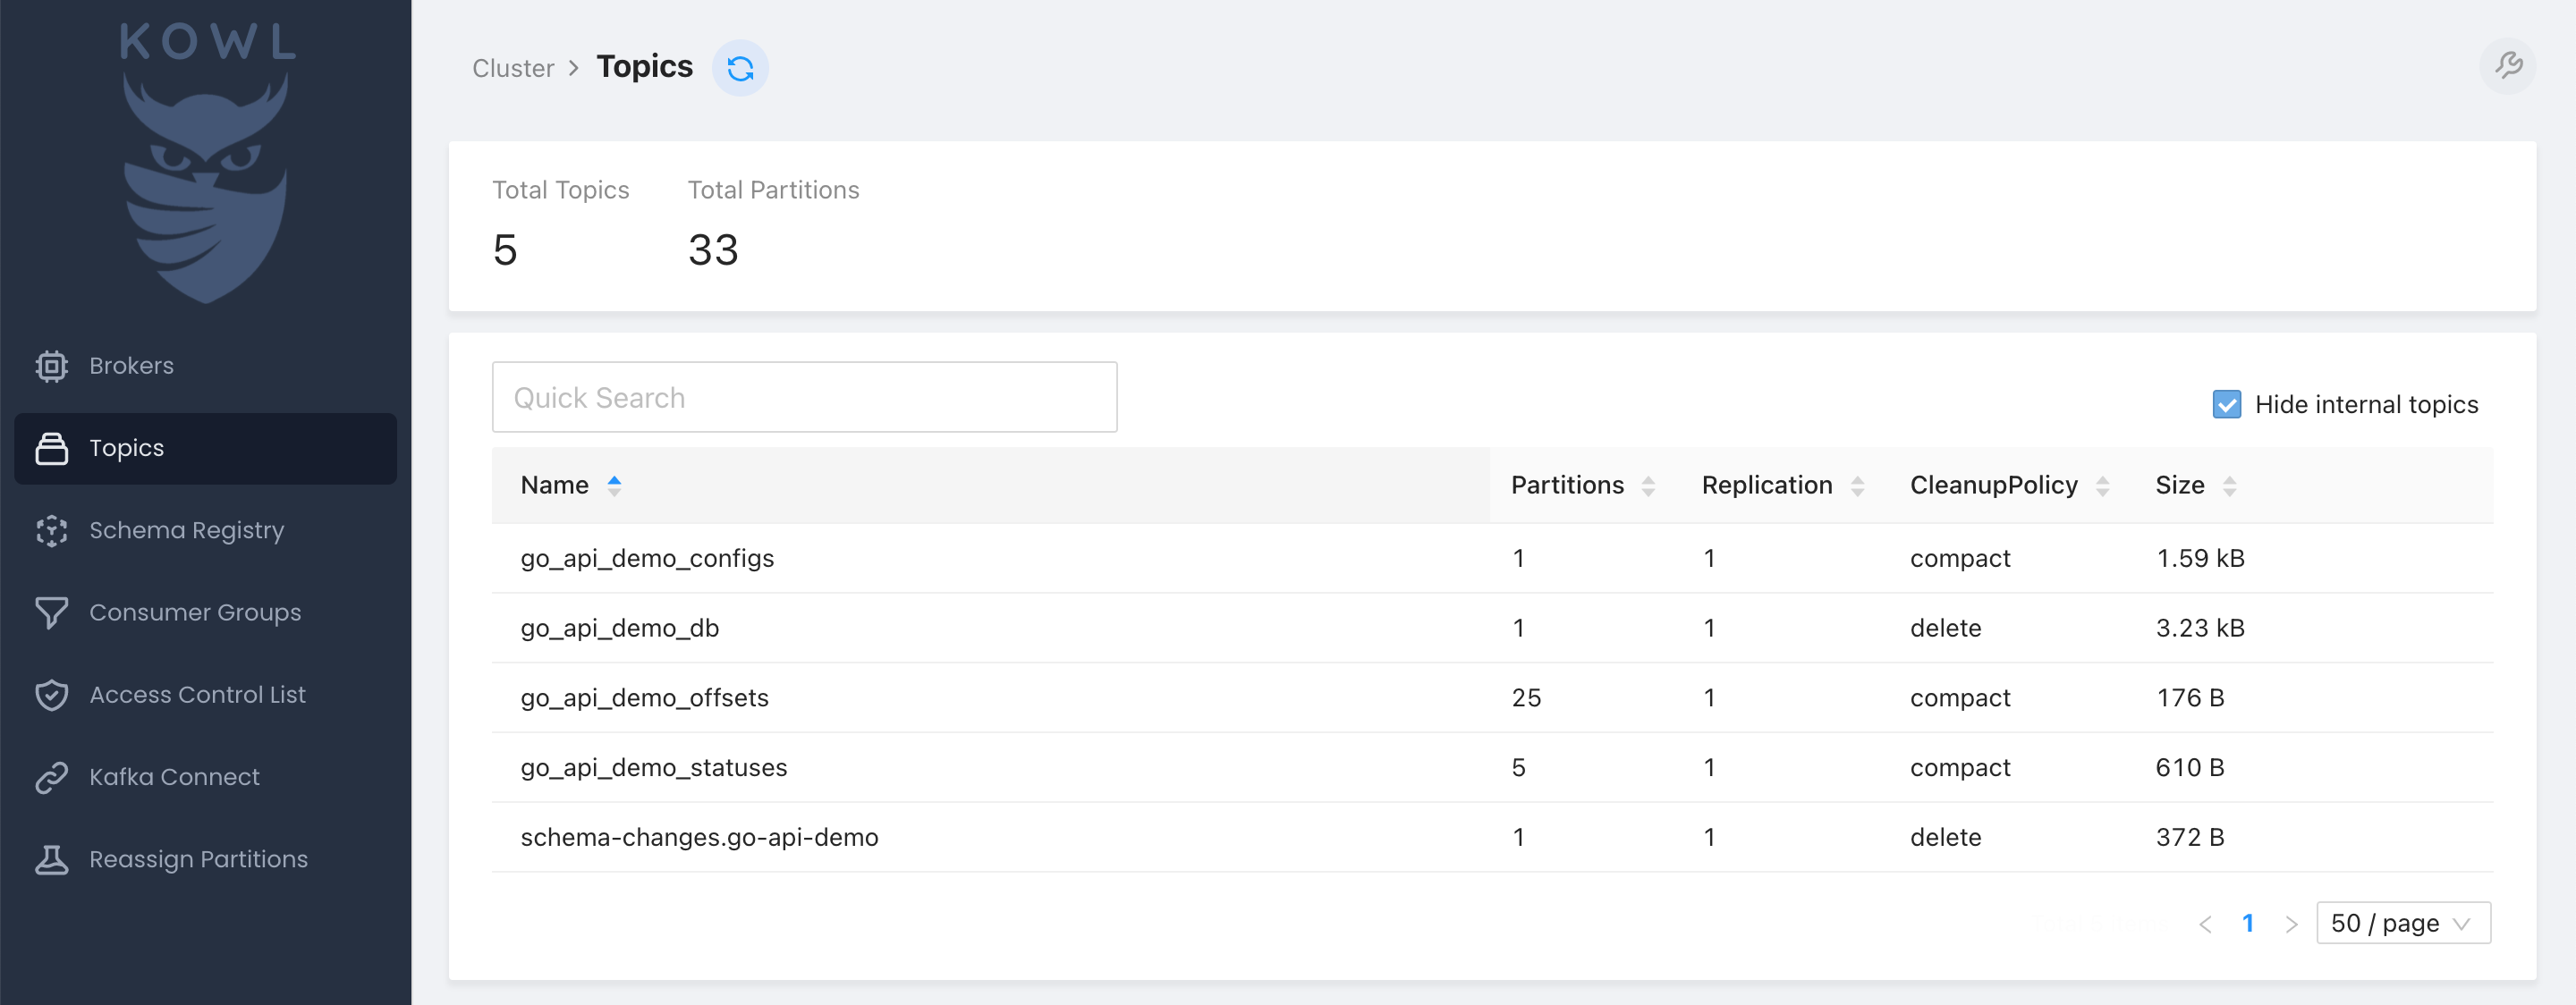Screen dimensions: 2576x1005
Task: Click the Consumer Groups funnel icon
Action: [x=51, y=612]
